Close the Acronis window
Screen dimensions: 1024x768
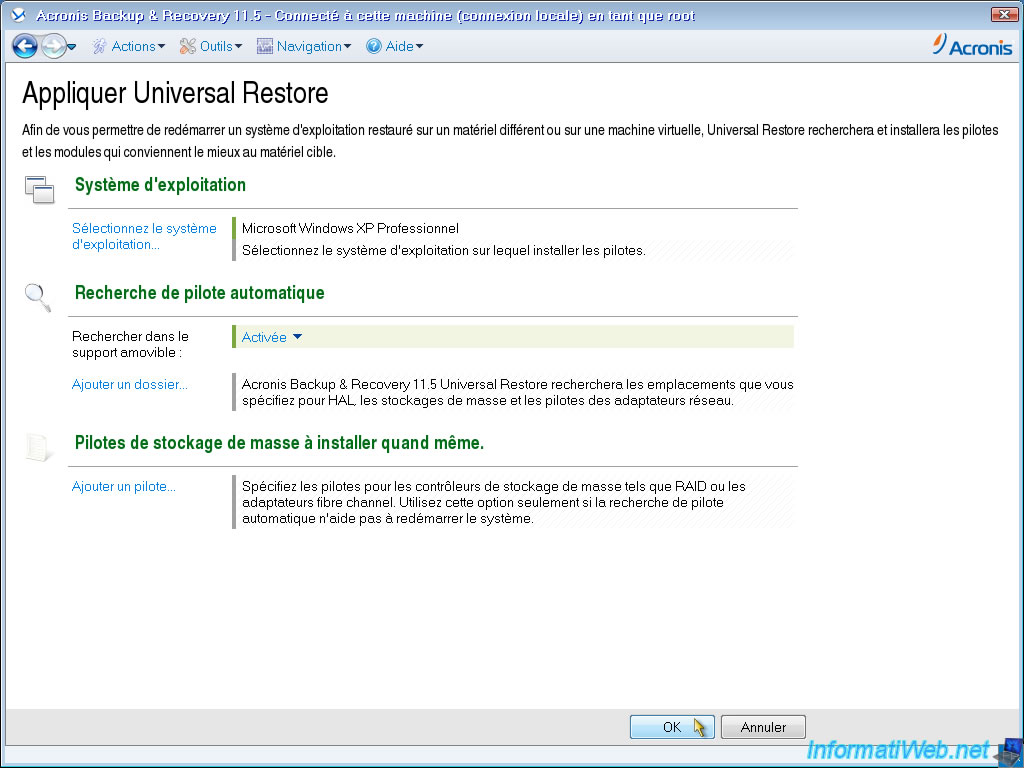(1004, 14)
